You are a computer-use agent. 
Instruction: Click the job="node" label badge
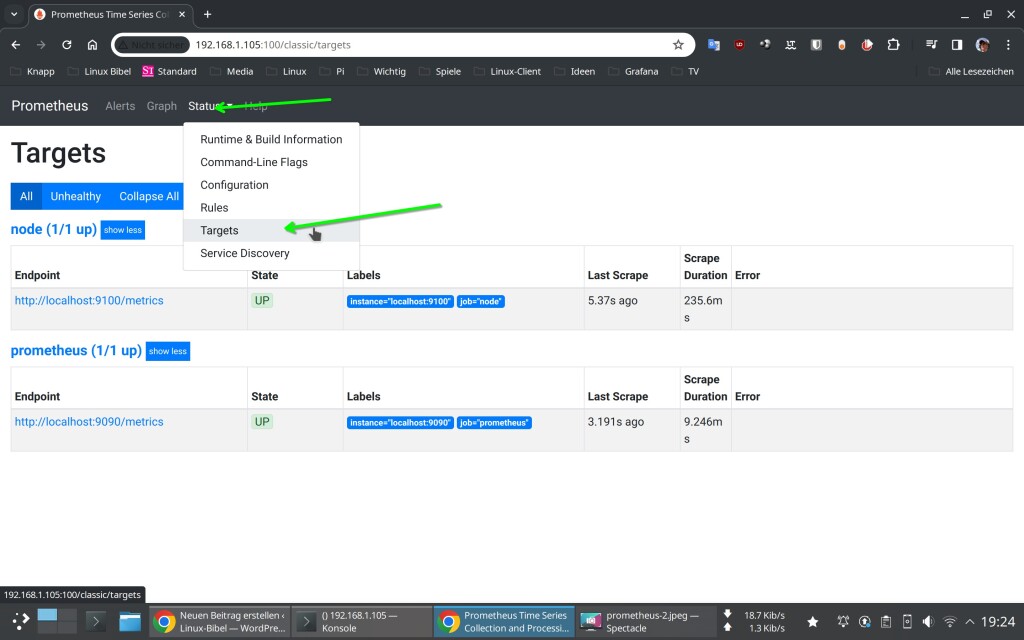click(481, 302)
